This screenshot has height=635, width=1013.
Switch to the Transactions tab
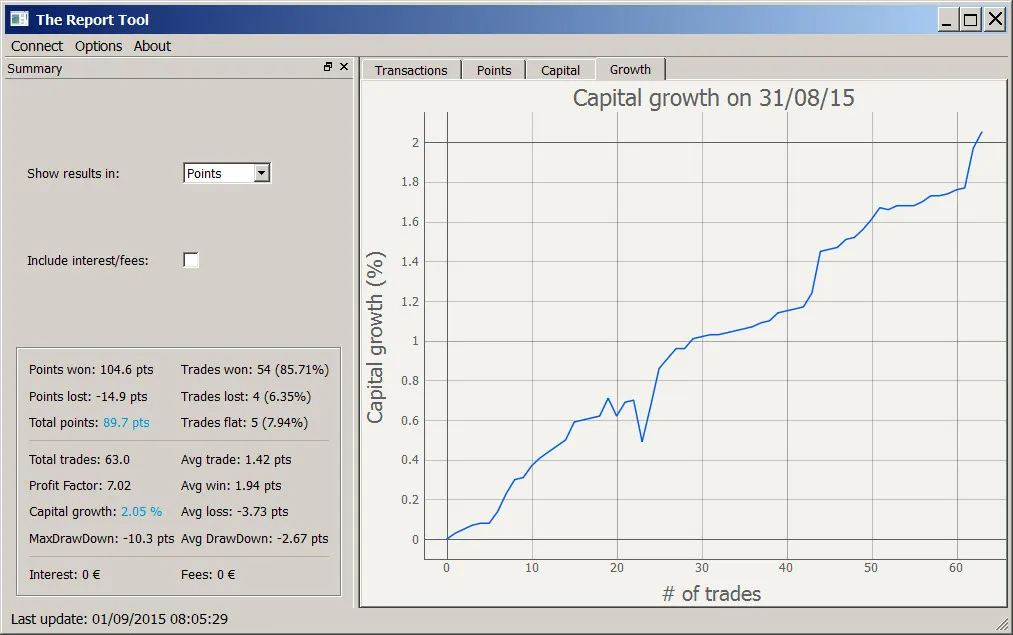pos(411,70)
